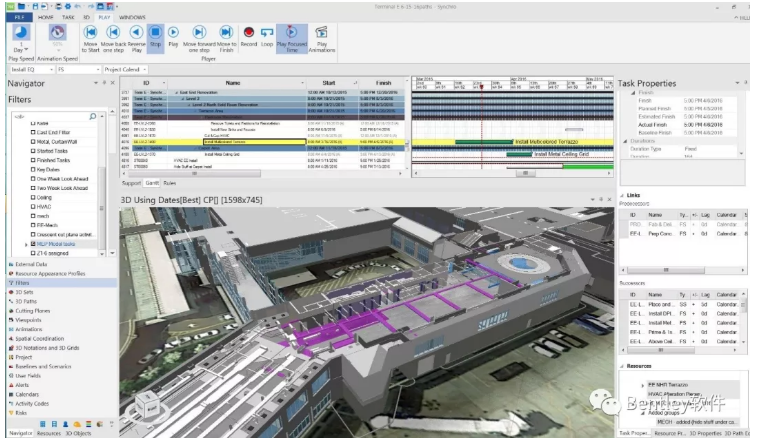Screen dimensions: 759x442
Task: Start playback with the Play icon
Action: pos(173,32)
